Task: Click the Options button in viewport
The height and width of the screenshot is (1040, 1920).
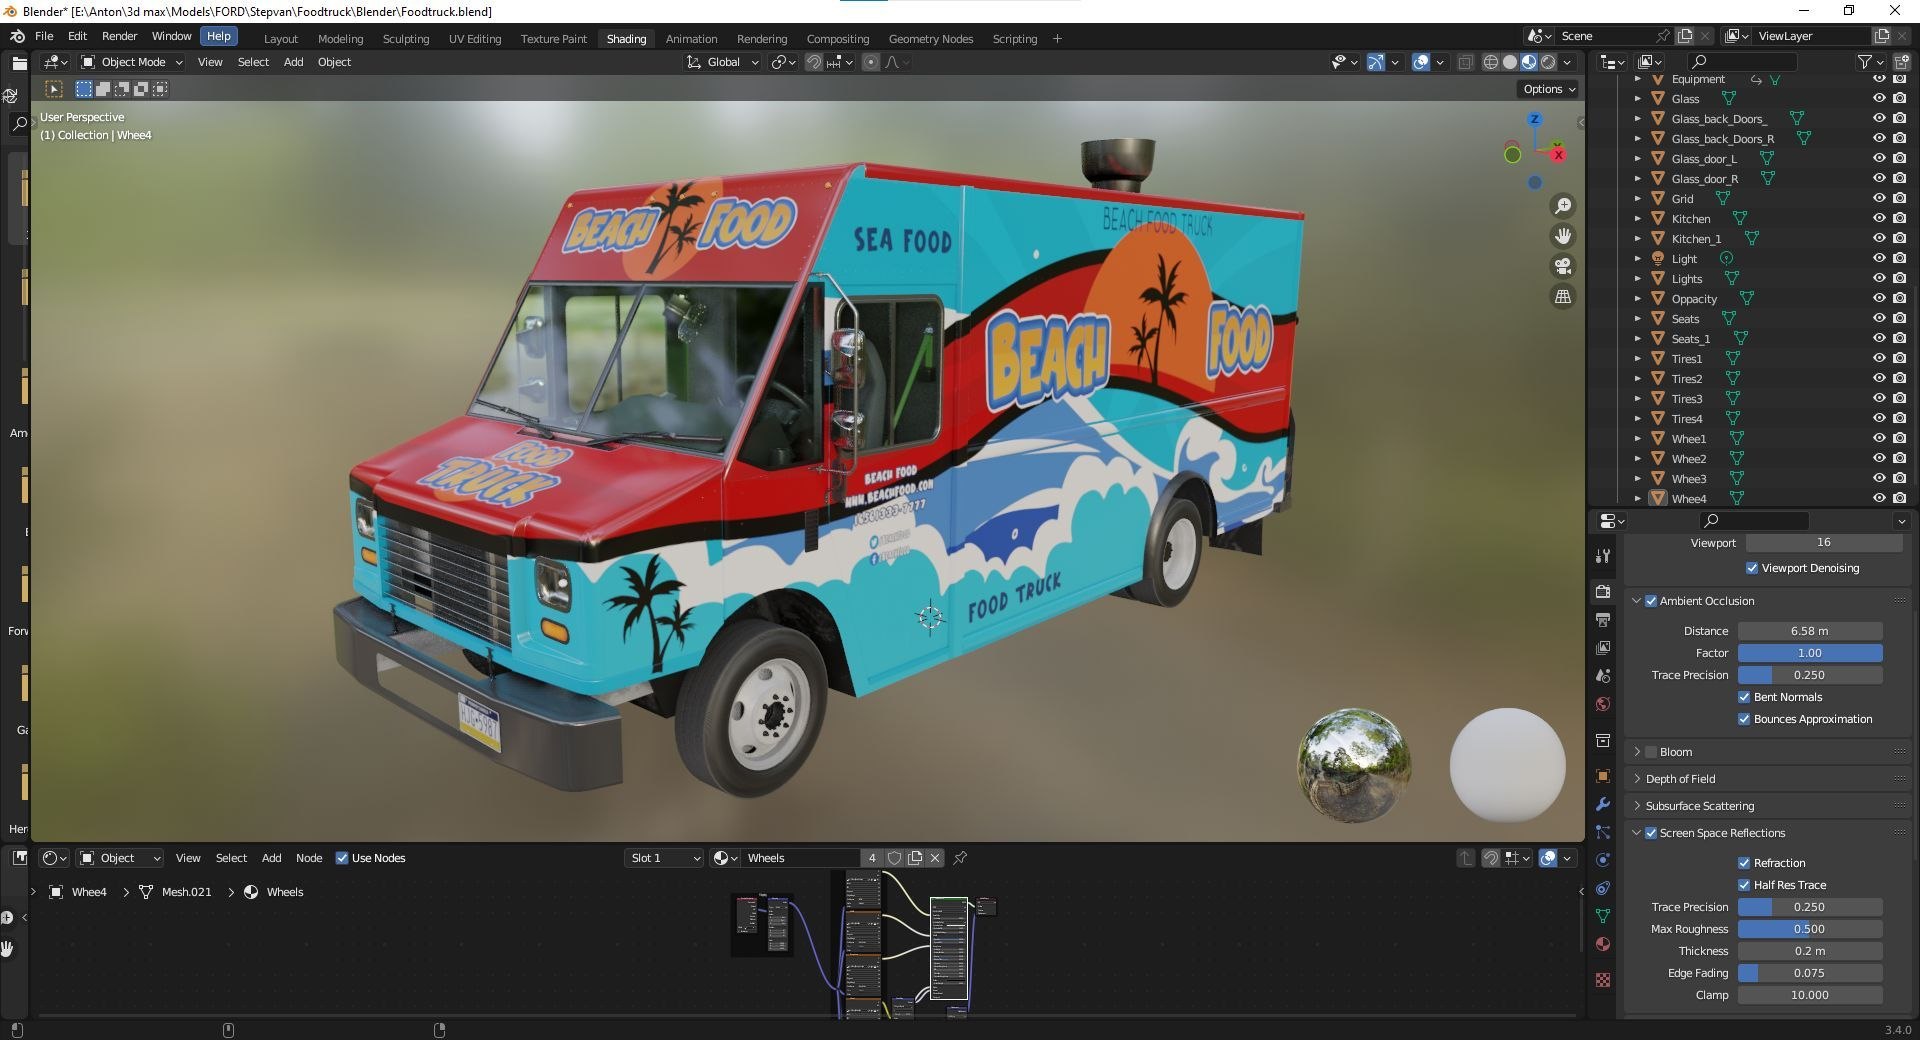Action: (1549, 89)
